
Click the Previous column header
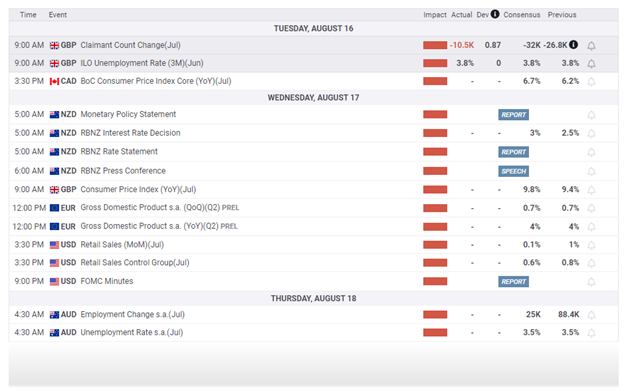tap(562, 15)
